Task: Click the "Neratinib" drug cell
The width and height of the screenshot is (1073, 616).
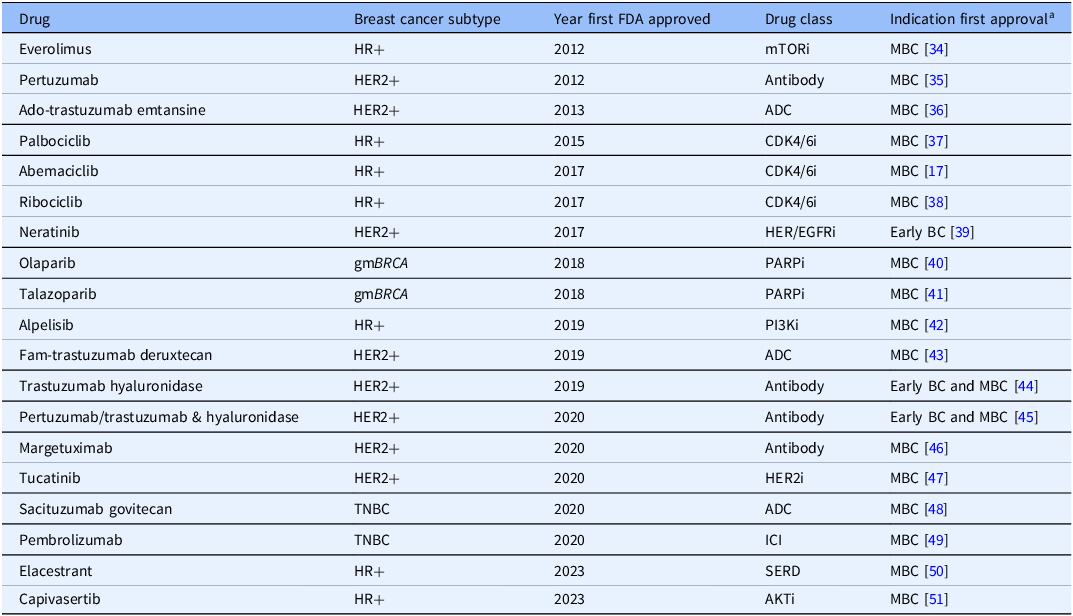Action: pyautogui.click(x=49, y=232)
